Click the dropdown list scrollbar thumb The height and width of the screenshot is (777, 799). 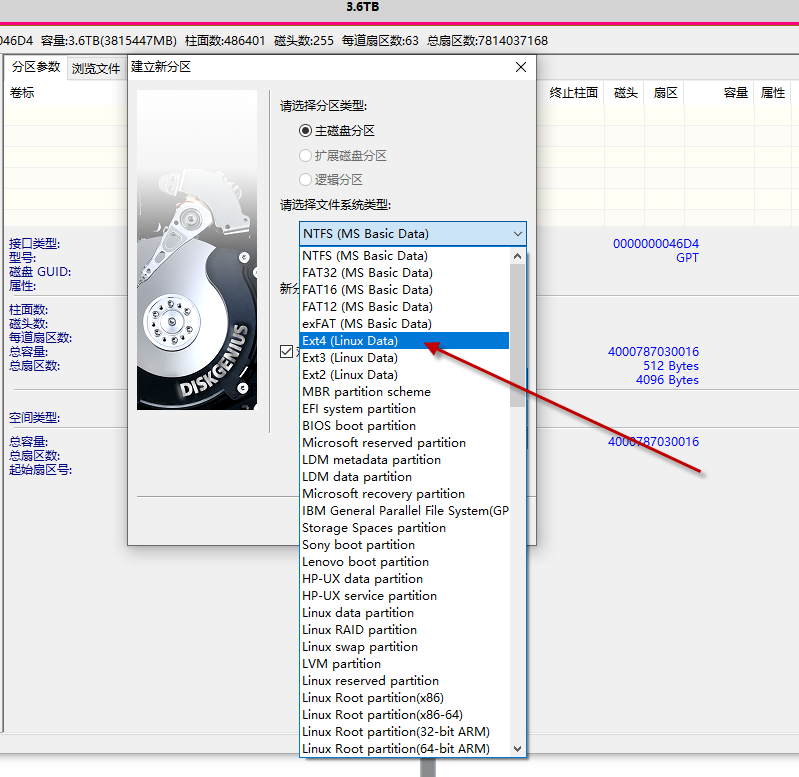pos(517,335)
